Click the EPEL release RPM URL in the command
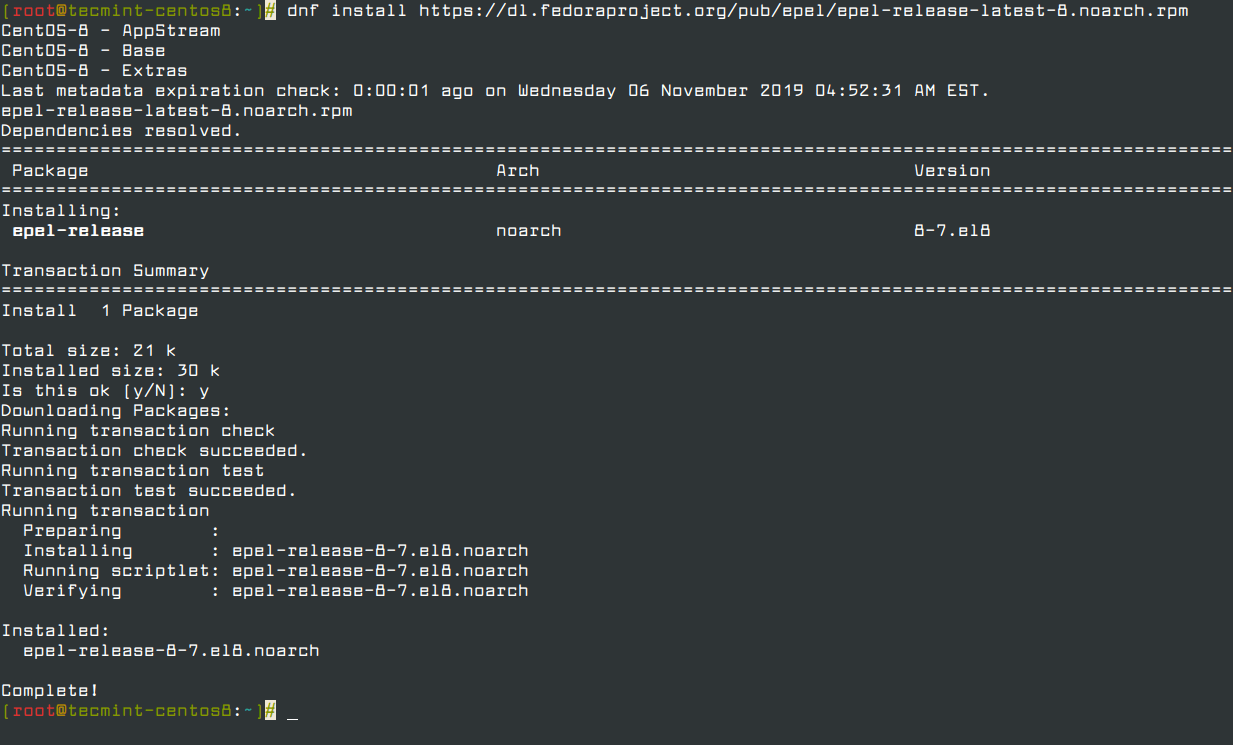The height and width of the screenshot is (745, 1233). [x=803, y=11]
